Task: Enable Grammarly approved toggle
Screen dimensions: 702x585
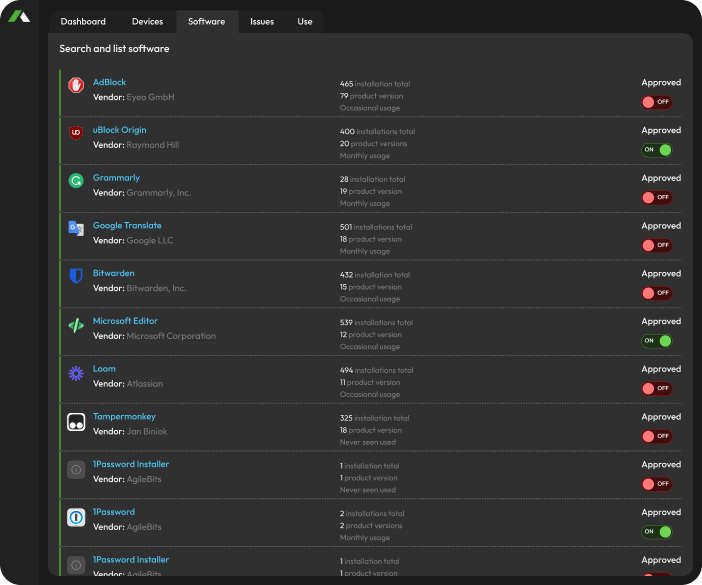Action: [x=657, y=197]
